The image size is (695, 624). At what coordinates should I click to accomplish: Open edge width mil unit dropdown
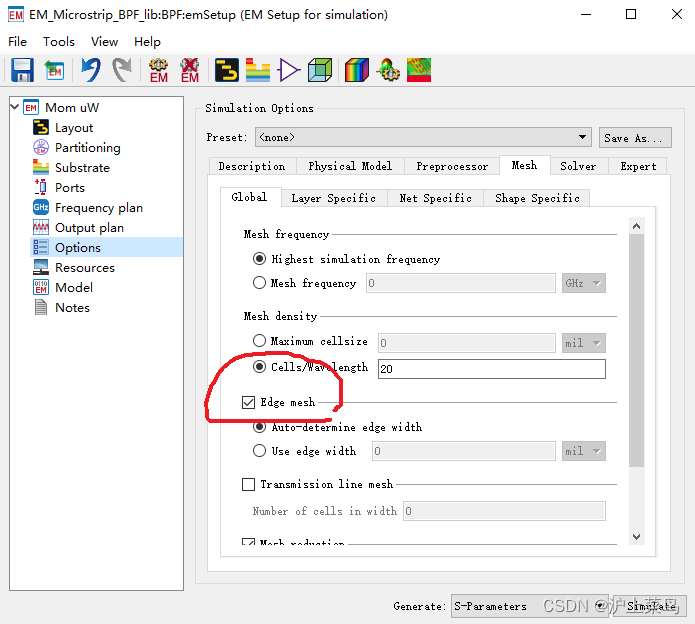[x=583, y=451]
